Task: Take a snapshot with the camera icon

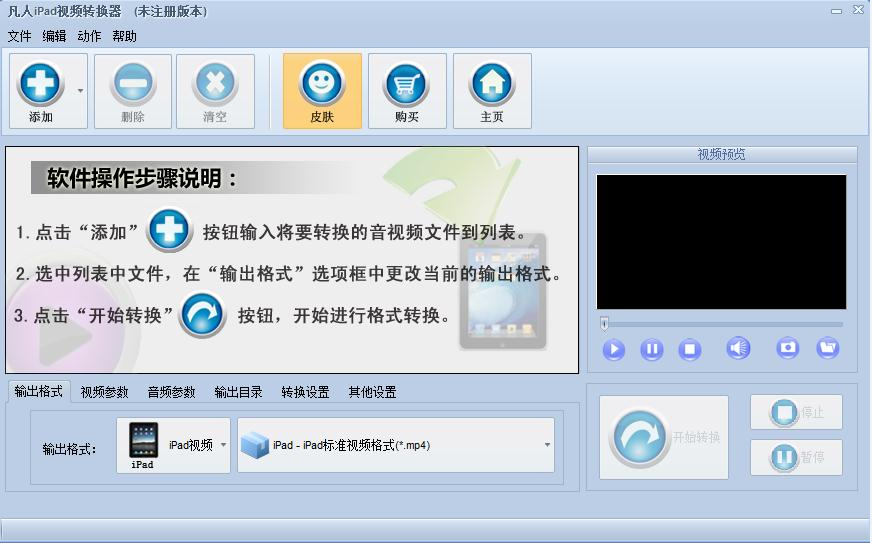Action: 788,348
